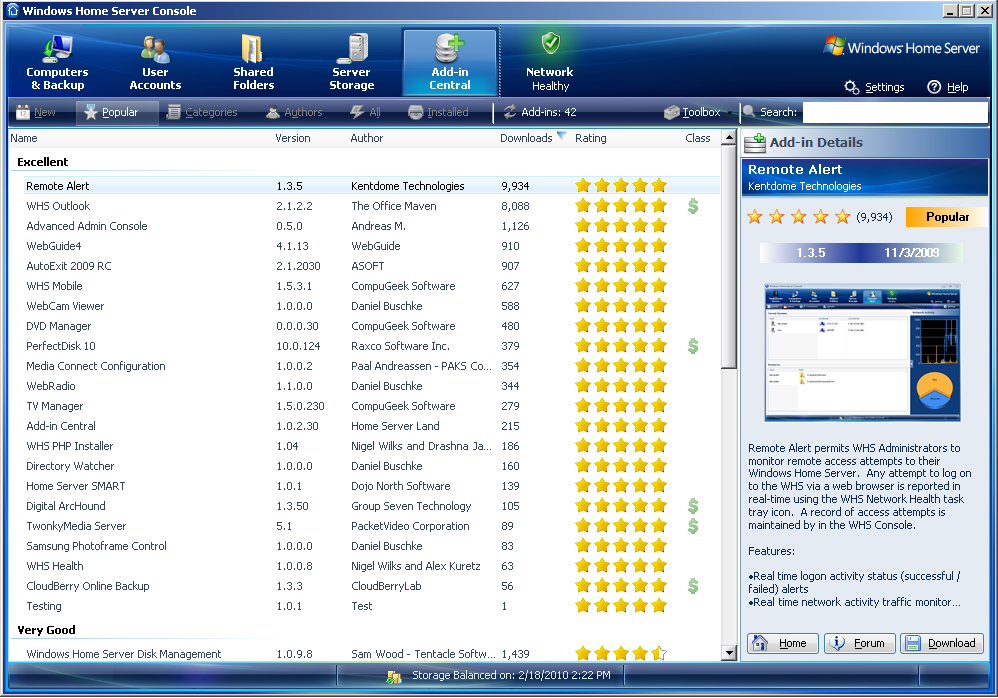The width and height of the screenshot is (998, 698).
Task: Click the dollar icon for PerfectDisk 10
Action: pyautogui.click(x=693, y=346)
